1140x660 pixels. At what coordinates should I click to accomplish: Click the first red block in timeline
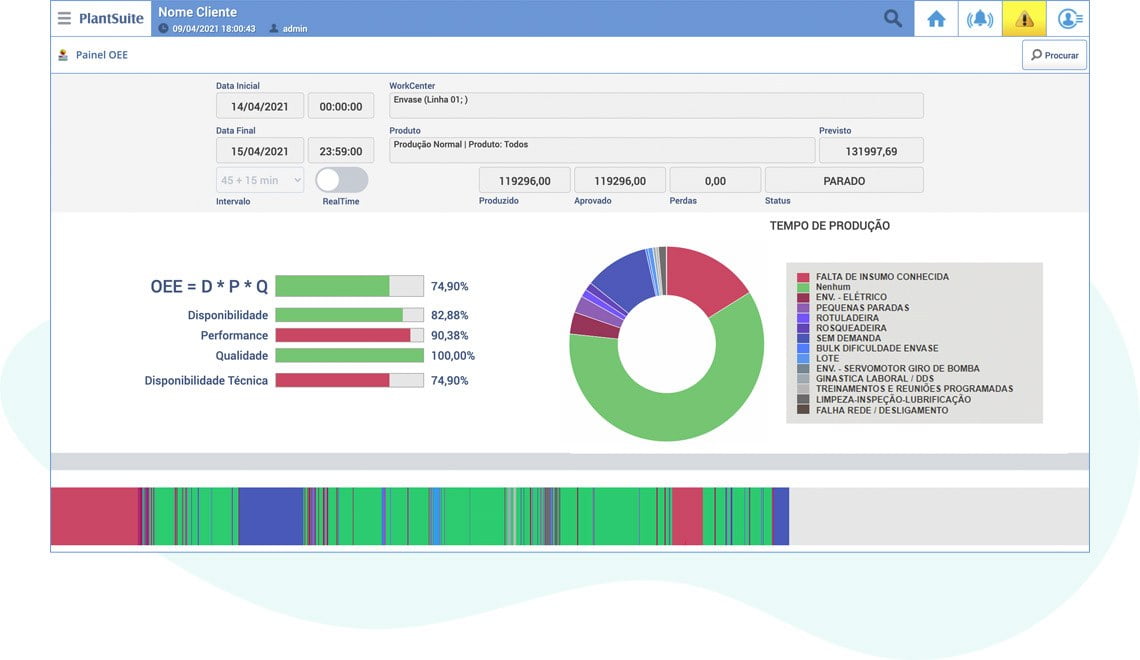pos(95,516)
